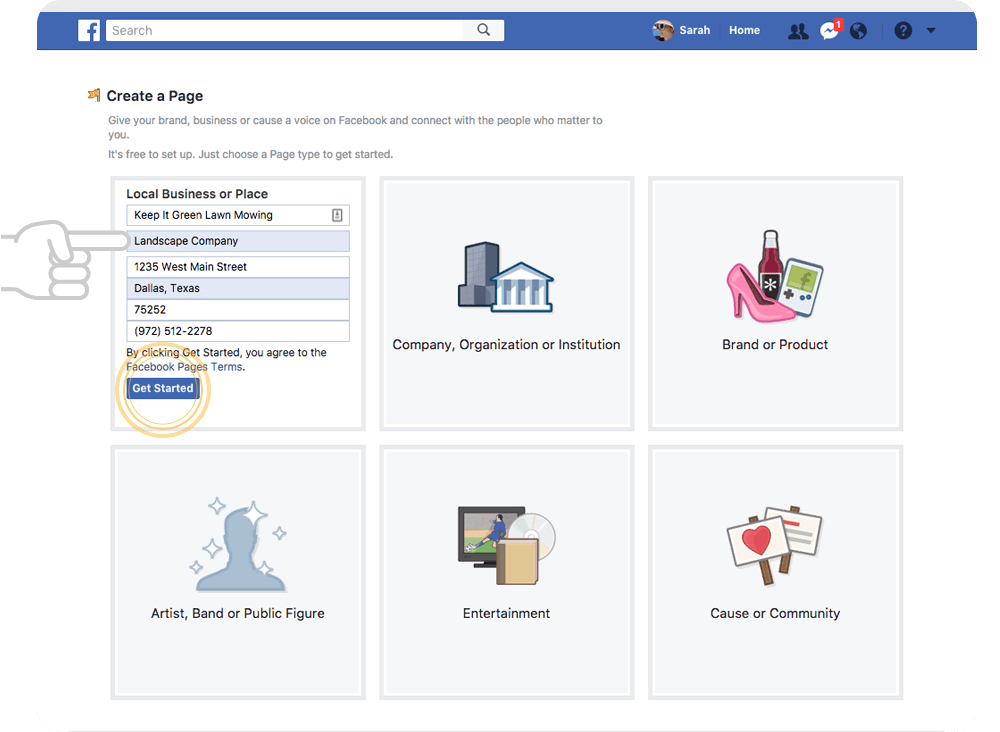Open the Notifications globe icon

pyautogui.click(x=858, y=31)
